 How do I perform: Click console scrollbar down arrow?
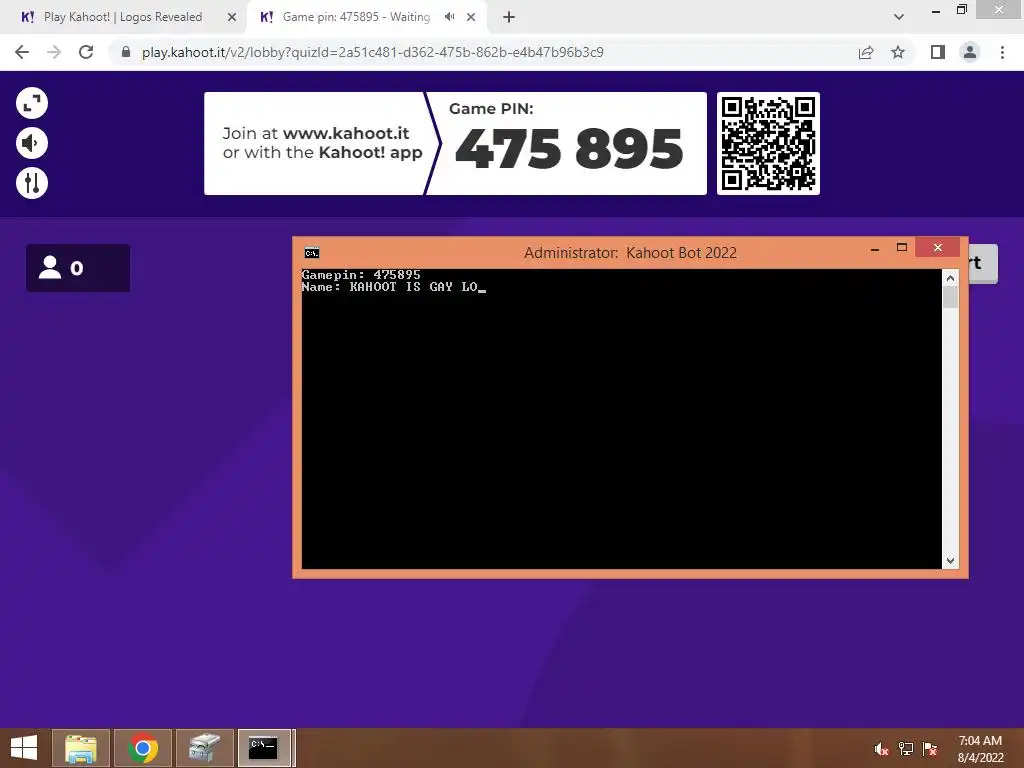point(950,560)
